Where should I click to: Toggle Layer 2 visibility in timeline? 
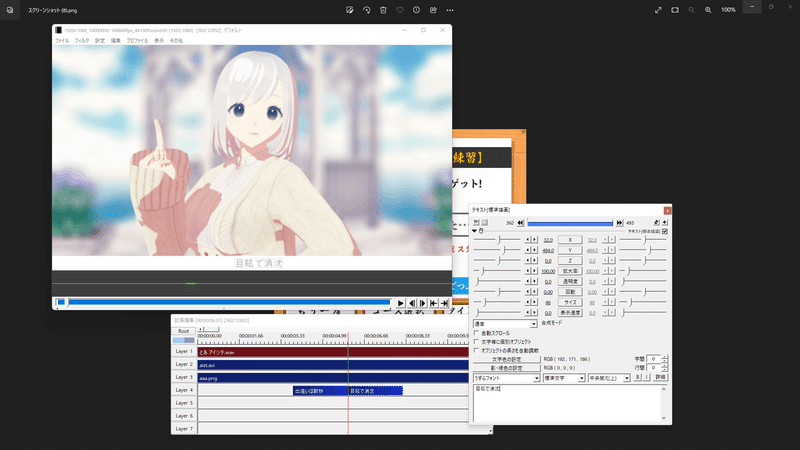click(x=184, y=364)
